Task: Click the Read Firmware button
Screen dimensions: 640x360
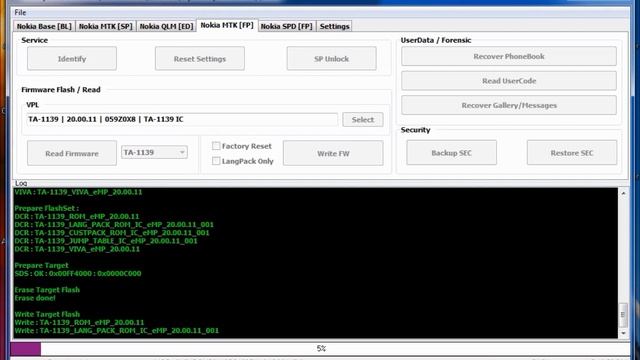Action: [x=72, y=153]
